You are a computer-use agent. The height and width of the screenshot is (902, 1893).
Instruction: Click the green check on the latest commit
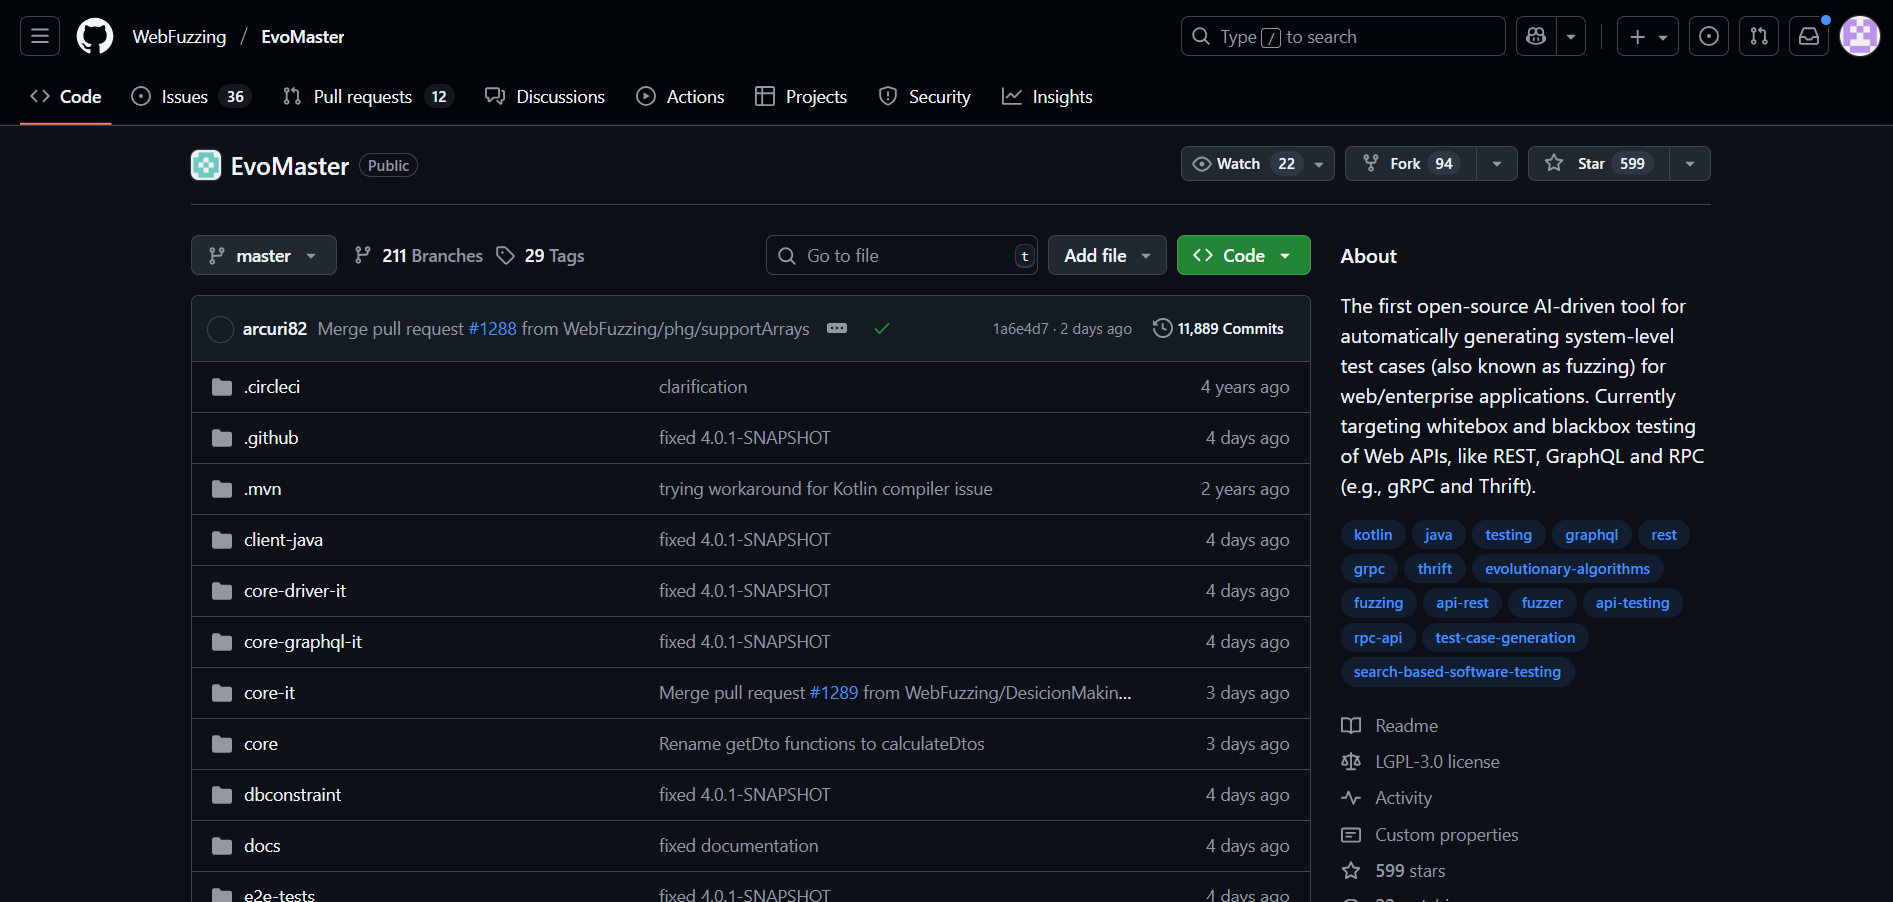tap(881, 328)
